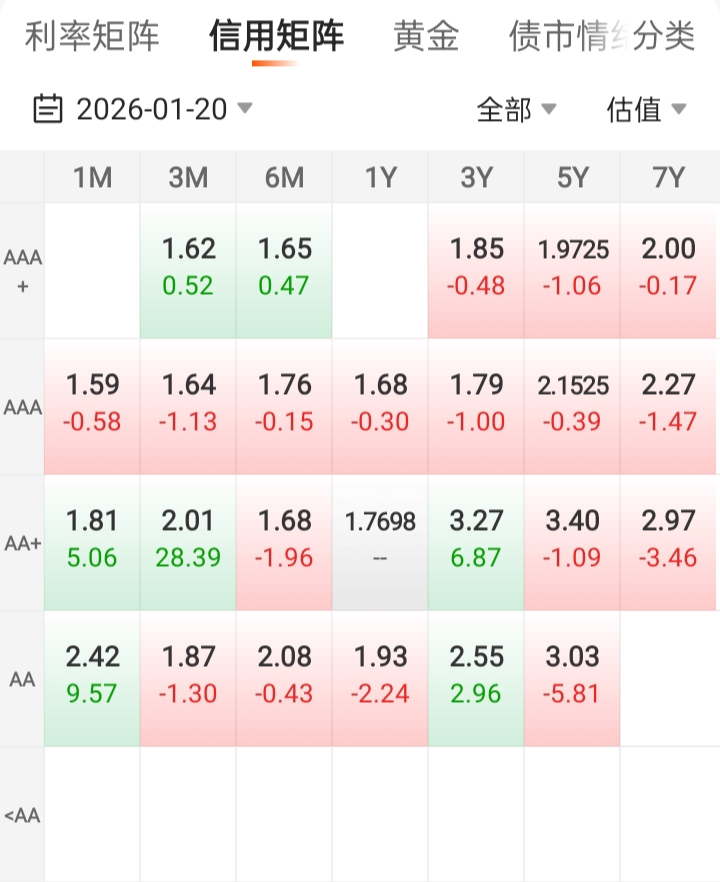The image size is (720, 882).
Task: Click the AA 5Y cell showing -5.81
Action: [572, 678]
